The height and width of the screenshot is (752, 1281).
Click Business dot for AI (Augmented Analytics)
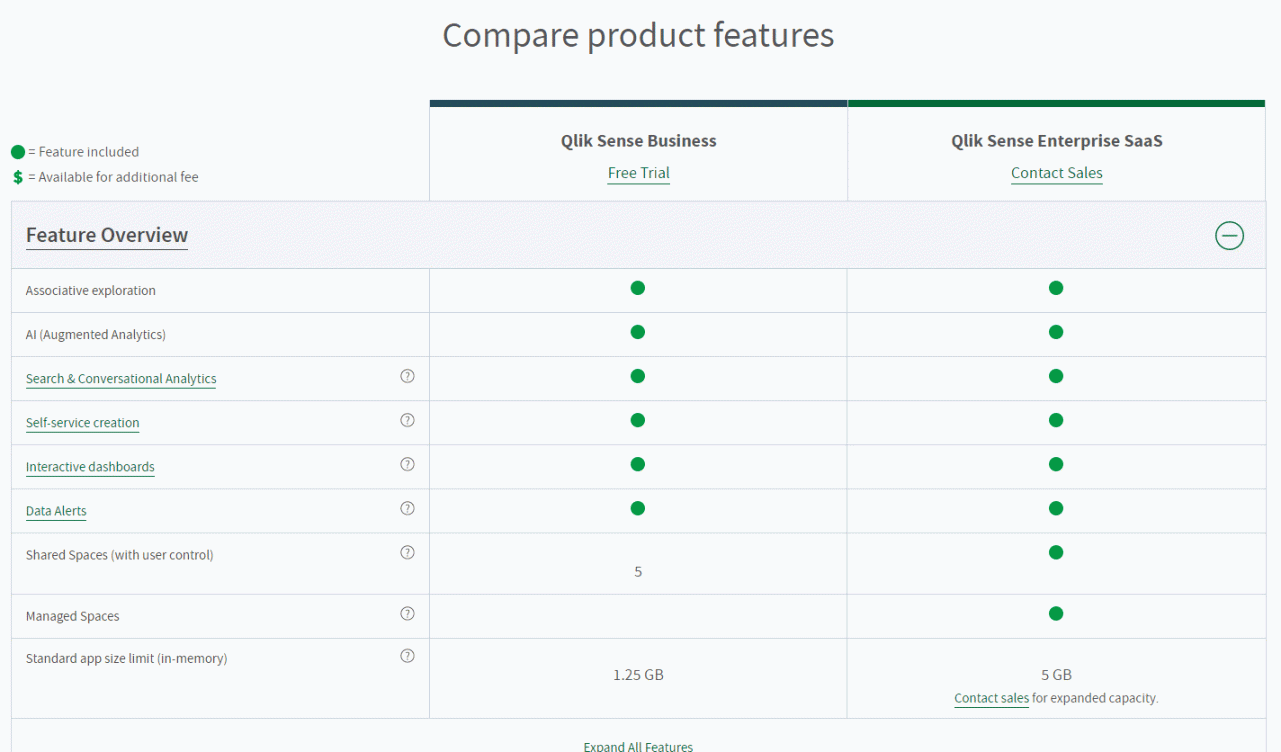point(638,332)
